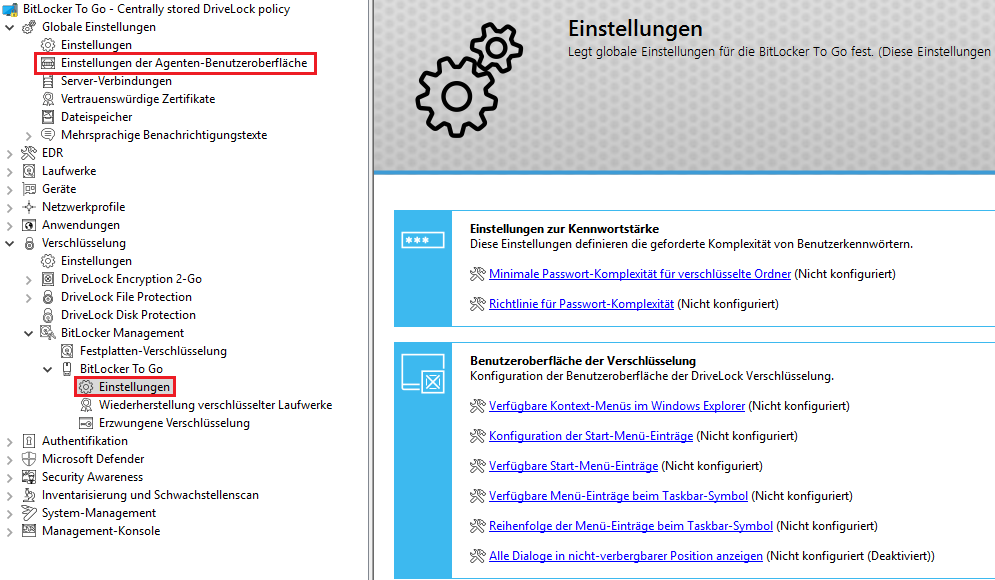Expand the Authentifikation tree node
995x580 pixels.
(x=10, y=442)
